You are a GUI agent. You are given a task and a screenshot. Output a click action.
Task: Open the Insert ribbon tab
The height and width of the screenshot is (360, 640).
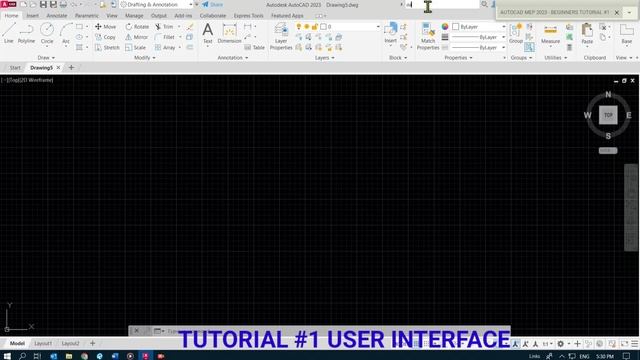click(x=32, y=16)
